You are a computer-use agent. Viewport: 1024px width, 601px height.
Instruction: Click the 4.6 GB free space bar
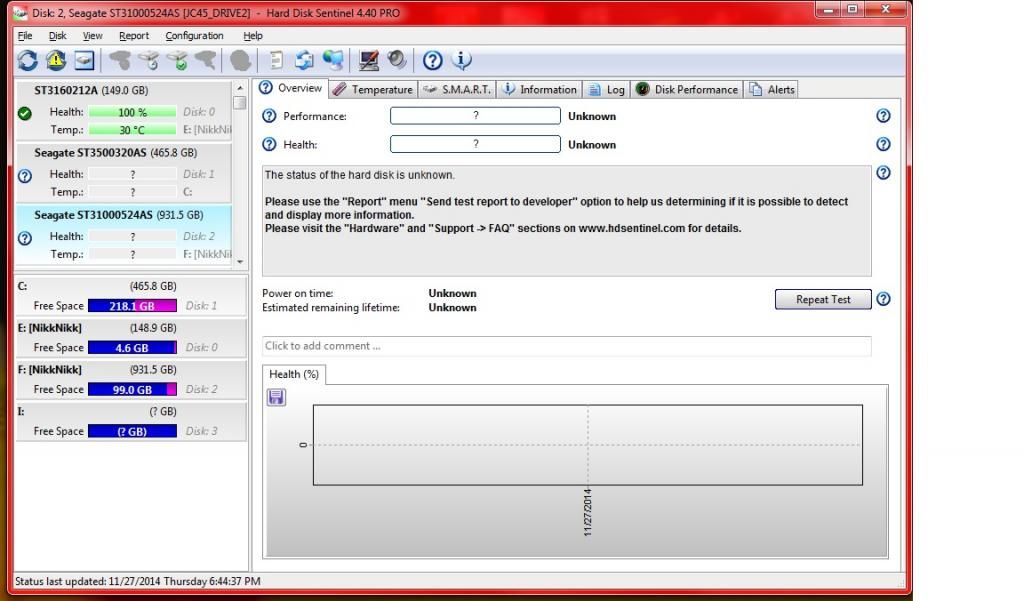click(132, 348)
